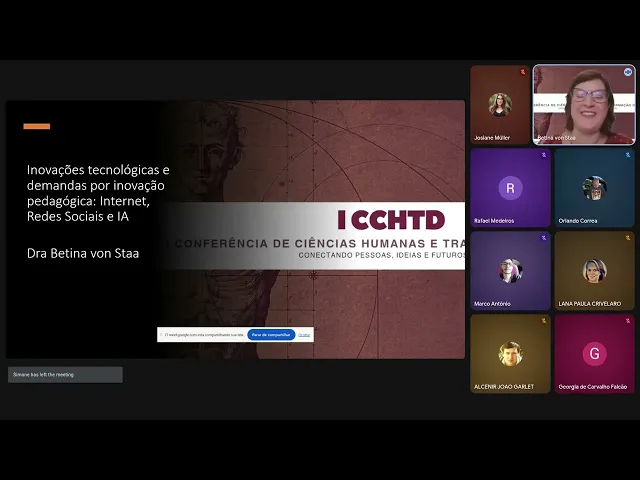Click the name label 'ALCENIR JOAO GARLET'
This screenshot has width=640, height=480.
504,387
